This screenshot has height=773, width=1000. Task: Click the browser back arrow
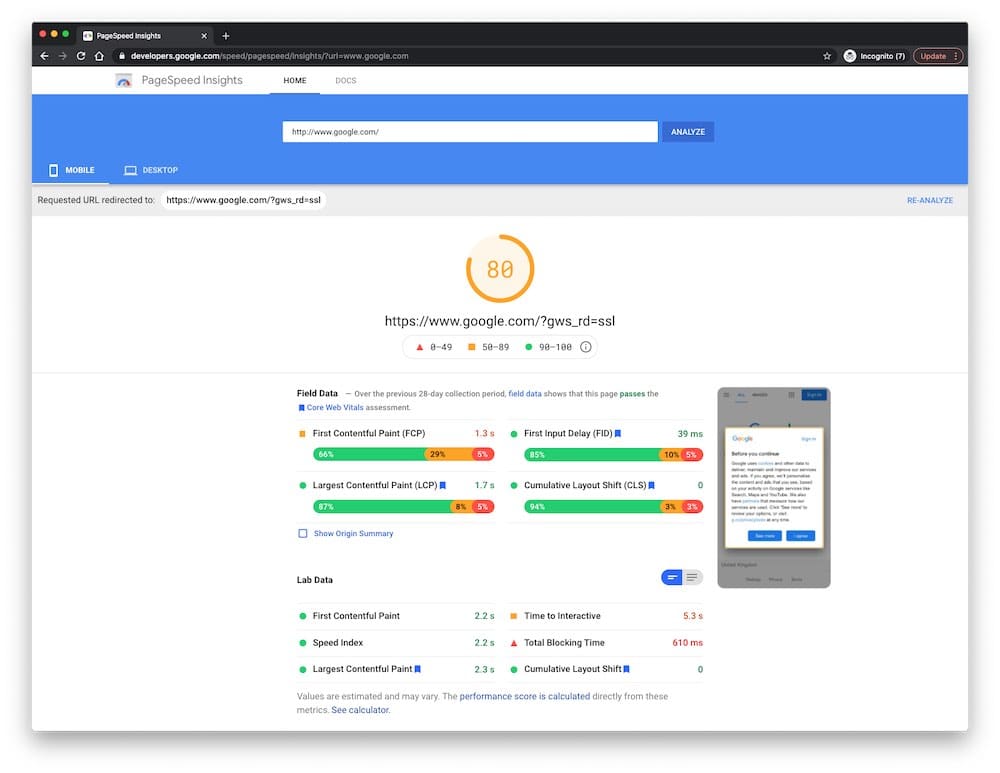point(44,56)
